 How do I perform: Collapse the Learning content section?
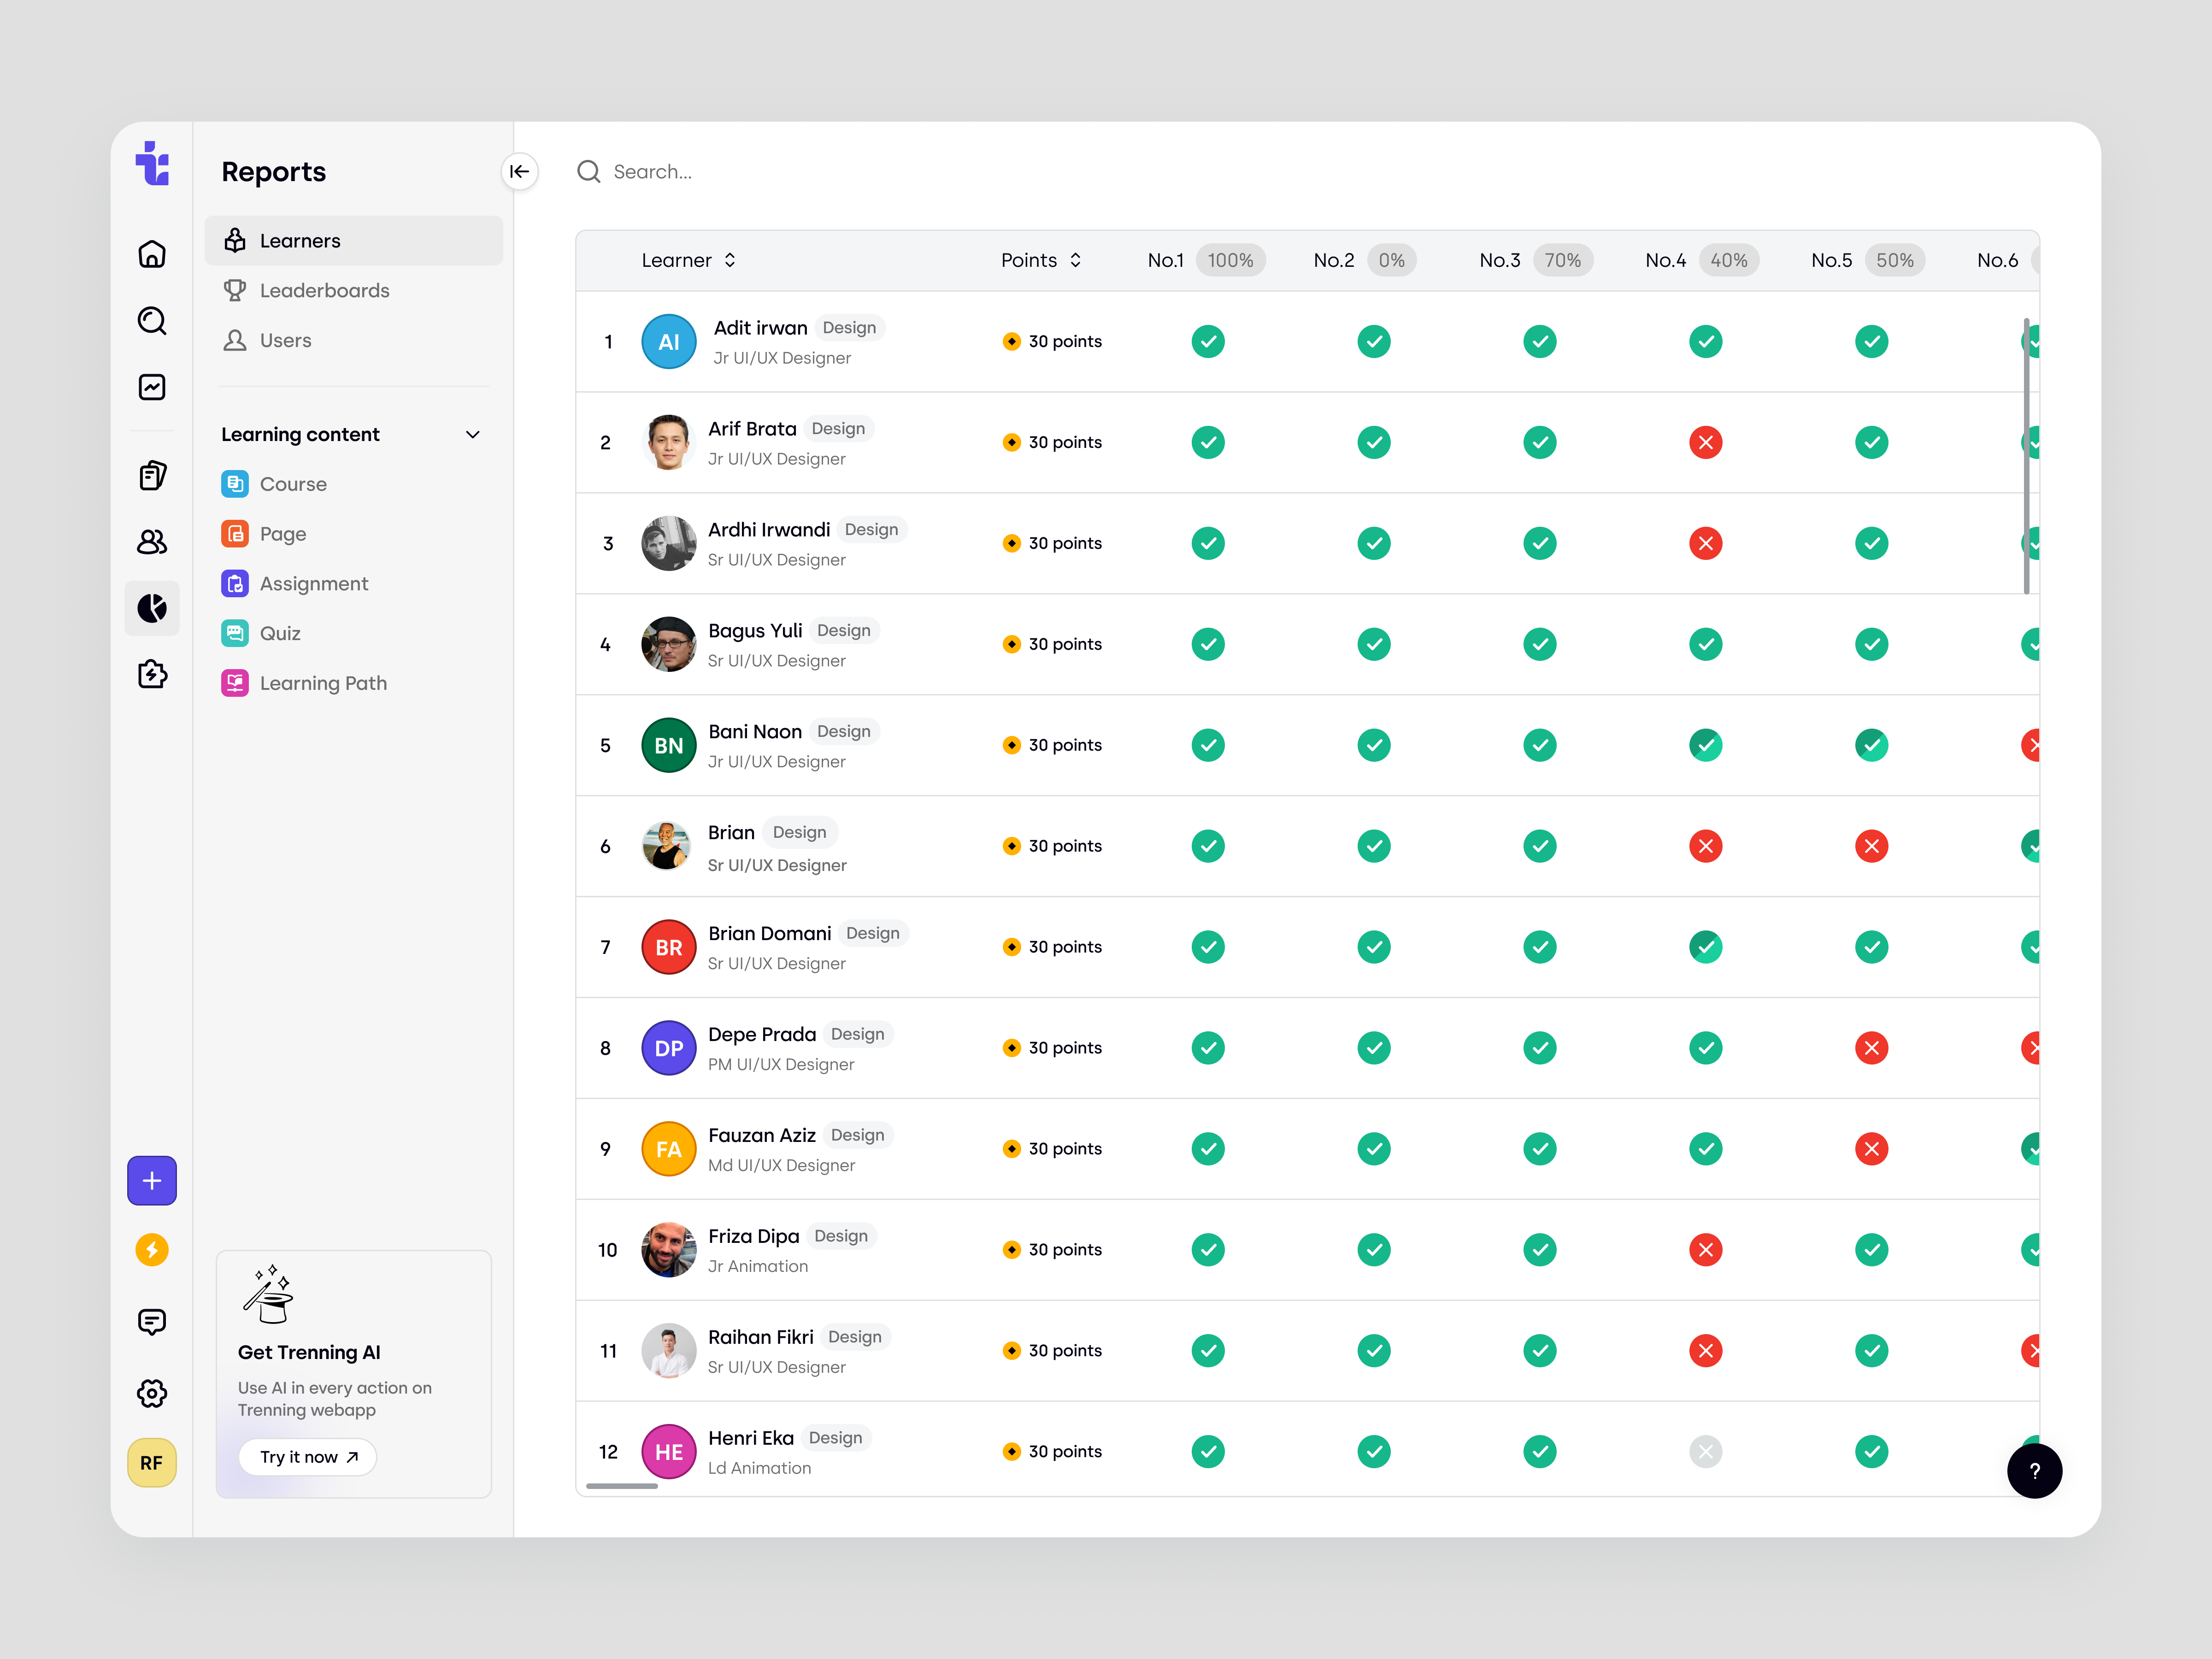tap(473, 435)
